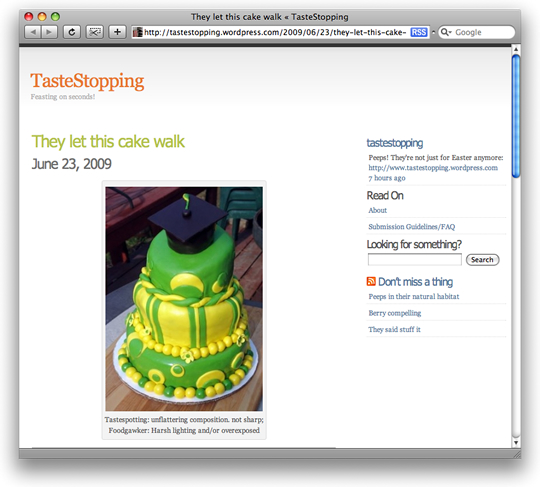Go back with the browser back arrow

33,32
